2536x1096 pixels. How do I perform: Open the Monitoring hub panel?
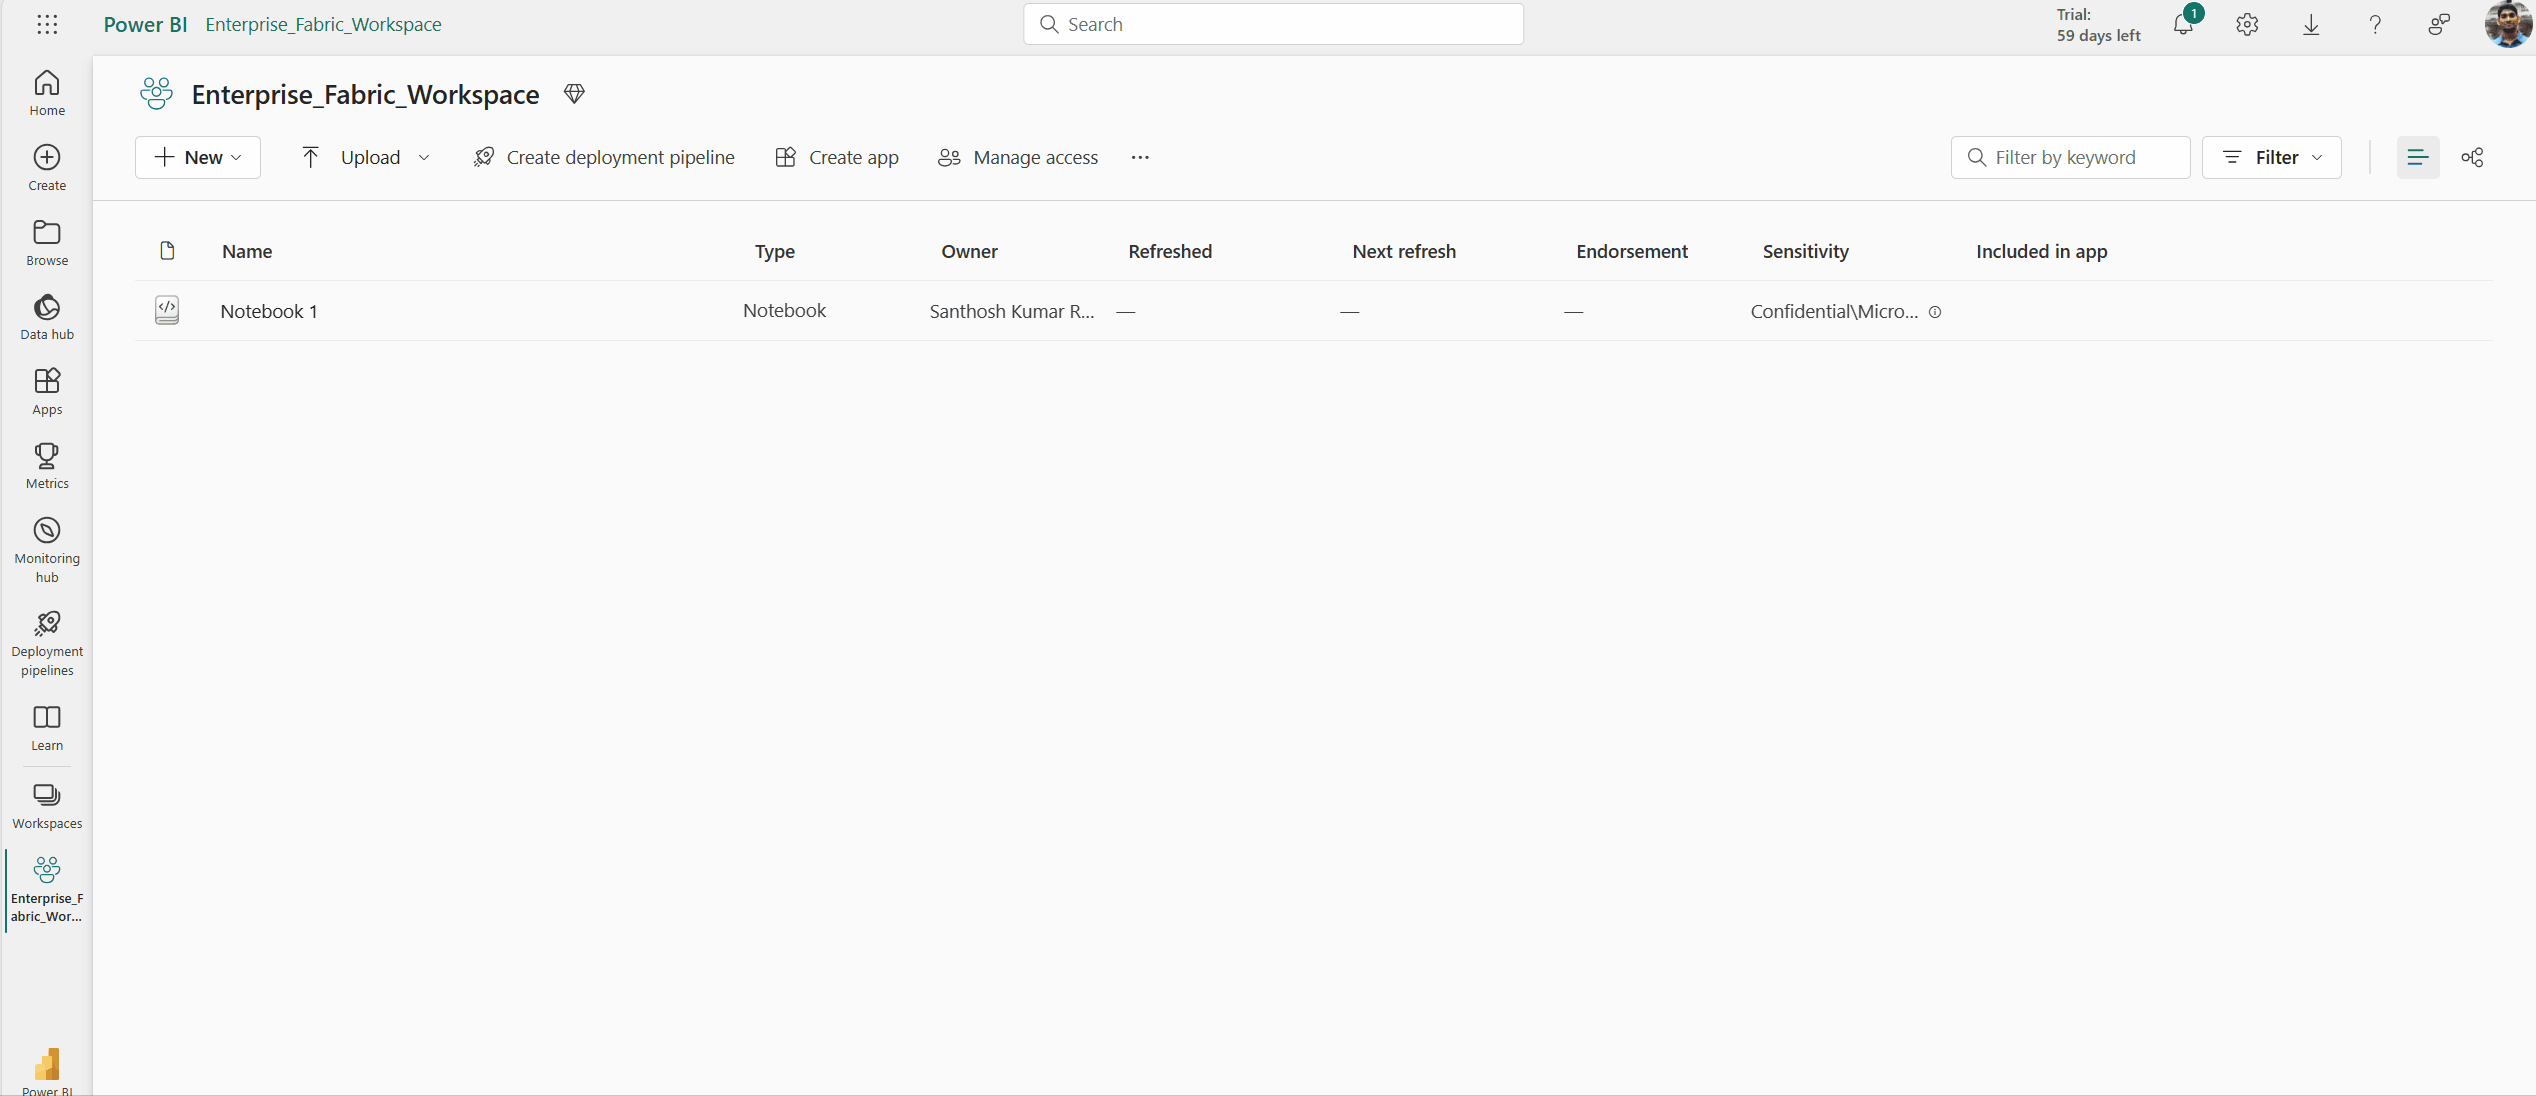45,550
